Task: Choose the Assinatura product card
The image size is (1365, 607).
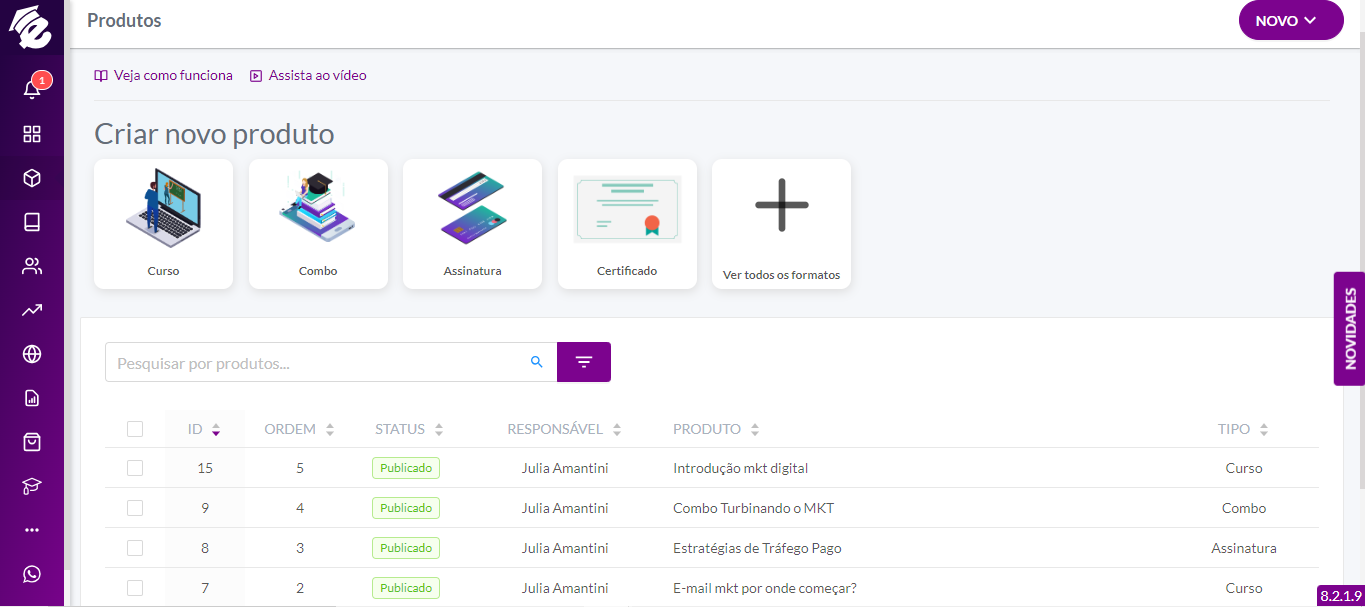Action: (x=472, y=224)
